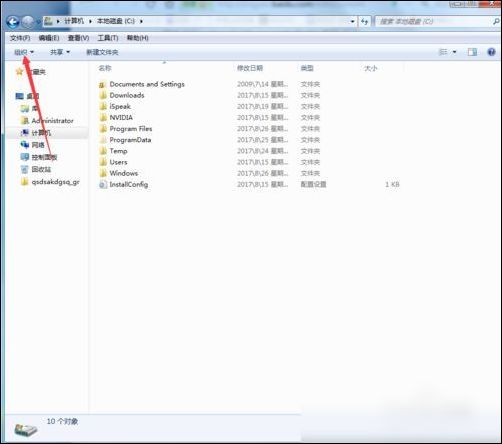Click the refresh icon beside address bar
This screenshot has height=444, width=502.
tap(365, 22)
